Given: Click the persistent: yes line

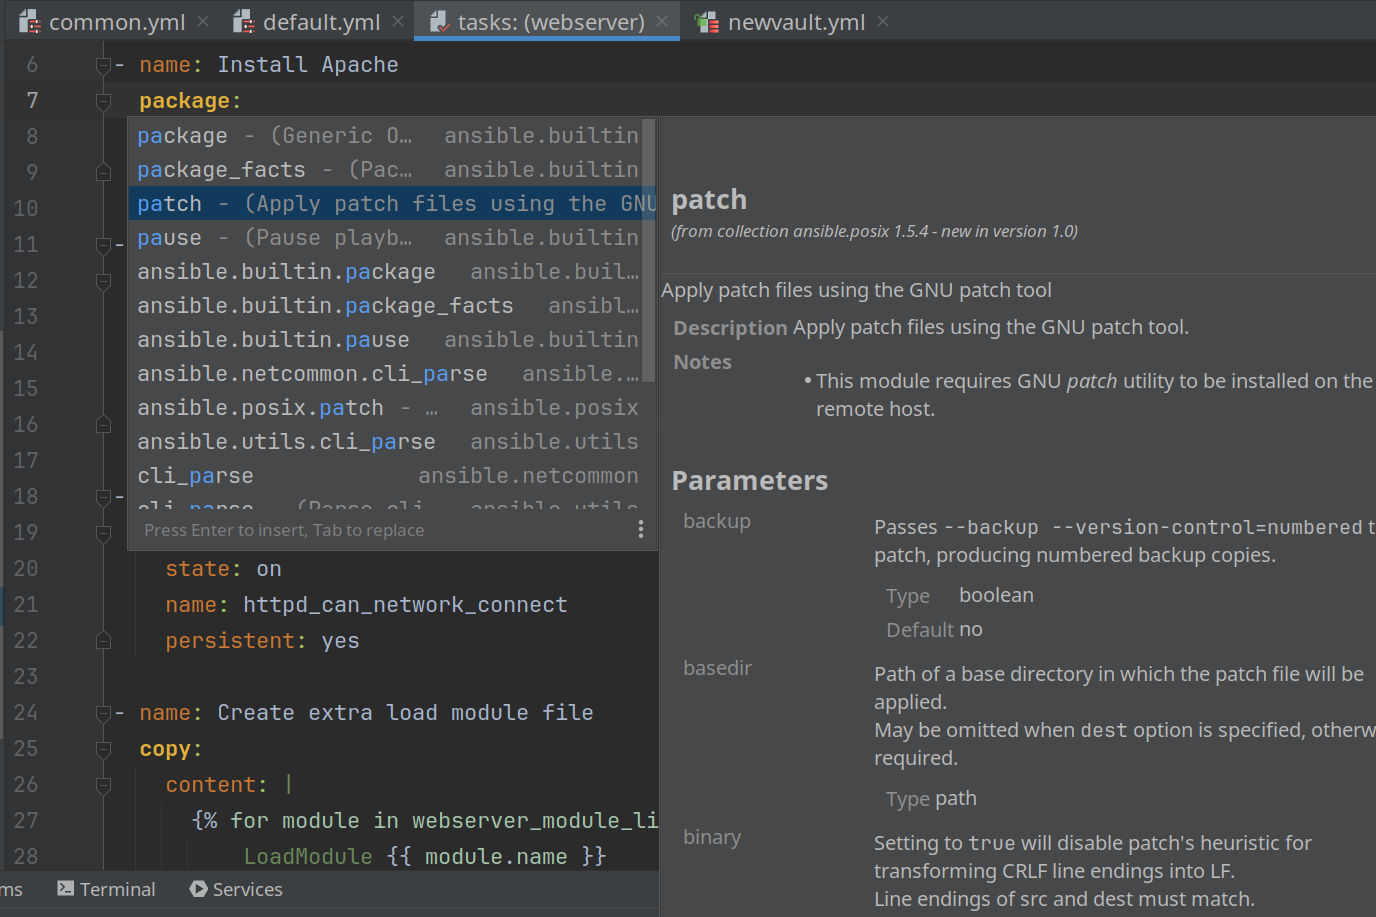Looking at the screenshot, I should 262,641.
